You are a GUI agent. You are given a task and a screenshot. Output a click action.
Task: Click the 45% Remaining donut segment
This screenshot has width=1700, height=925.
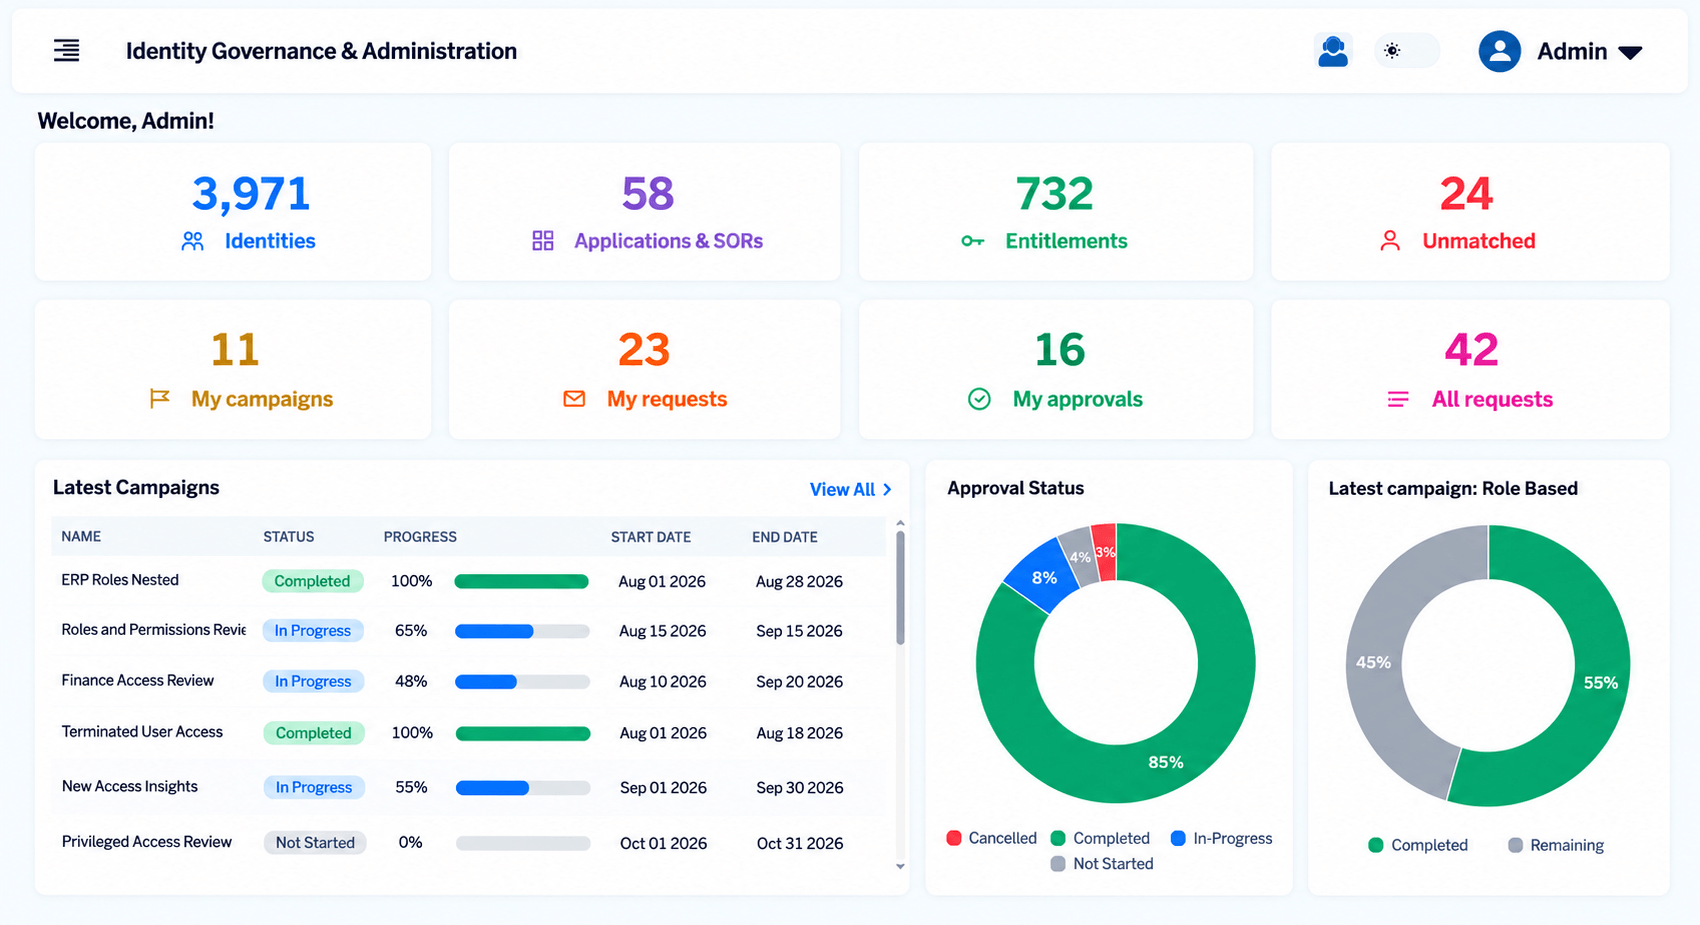pyautogui.click(x=1374, y=662)
